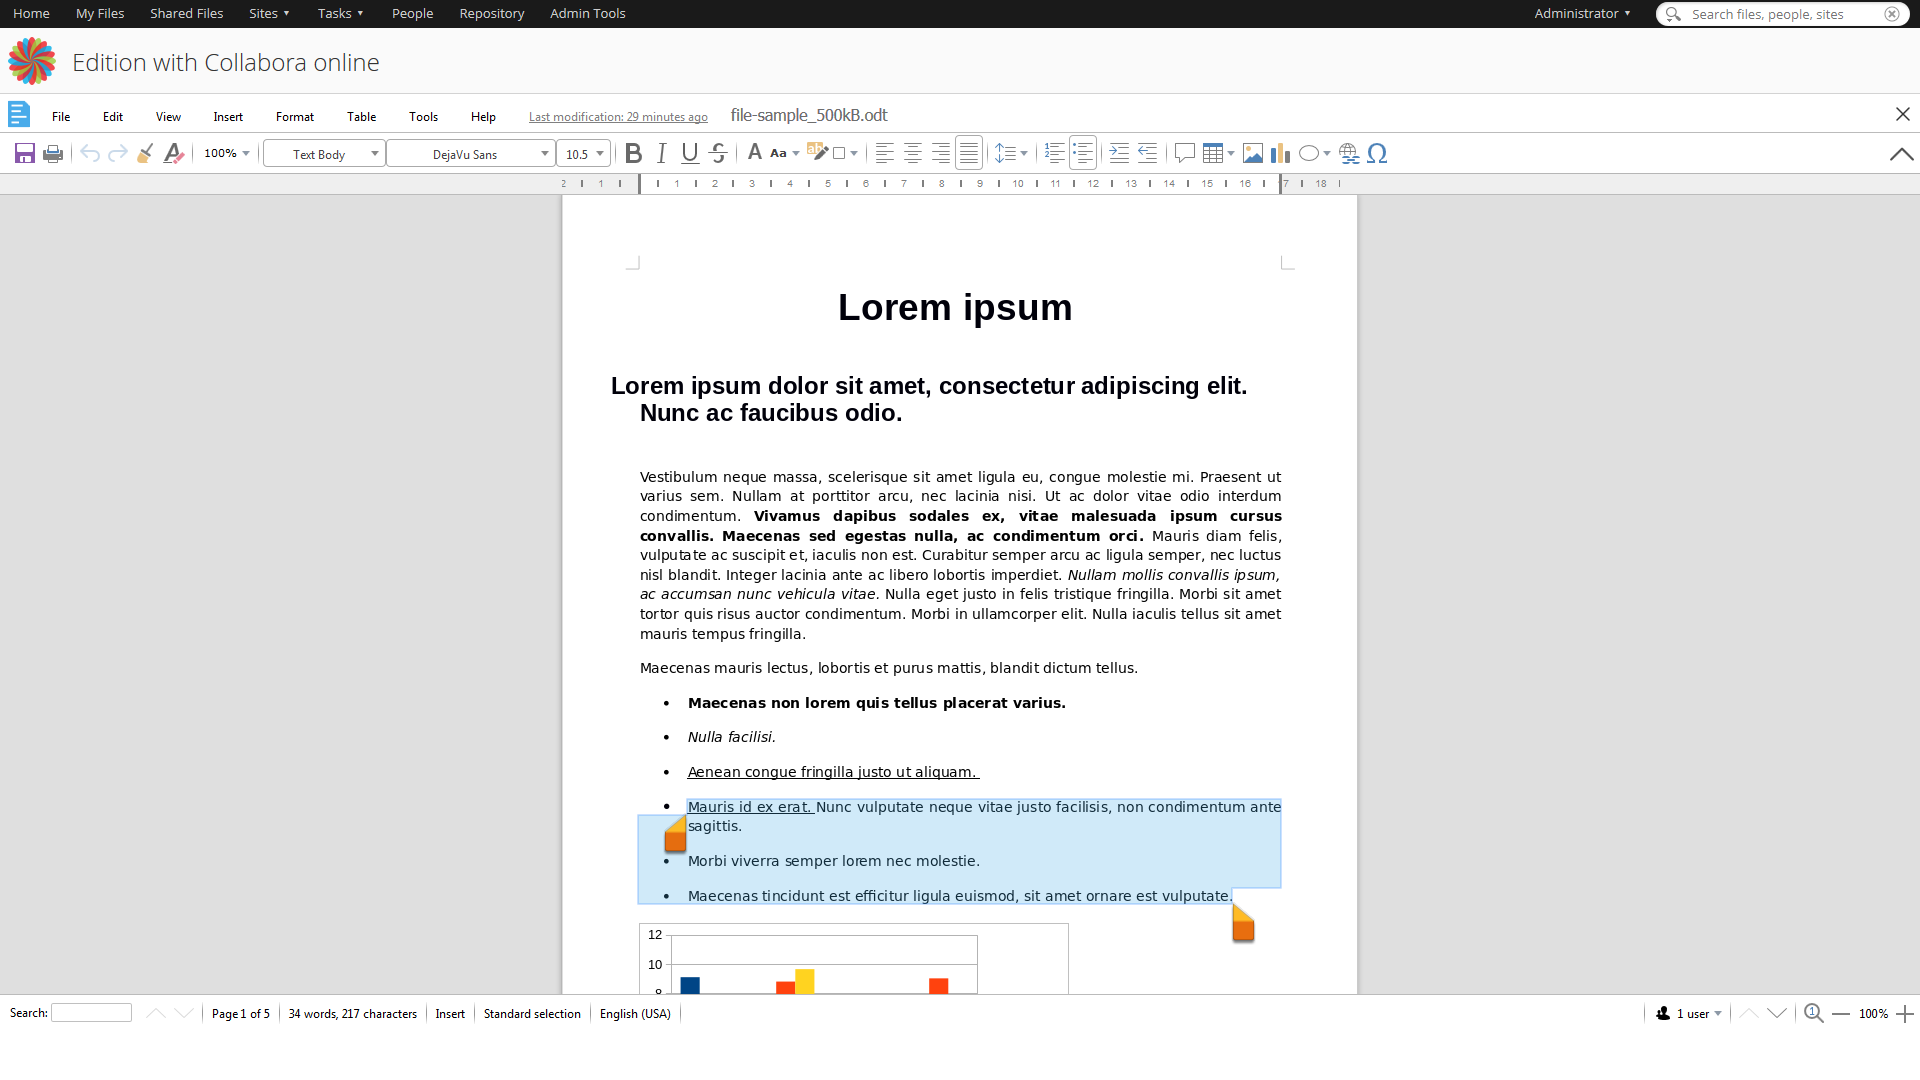The width and height of the screenshot is (1920, 1080).
Task: Open the People page
Action: 412,13
